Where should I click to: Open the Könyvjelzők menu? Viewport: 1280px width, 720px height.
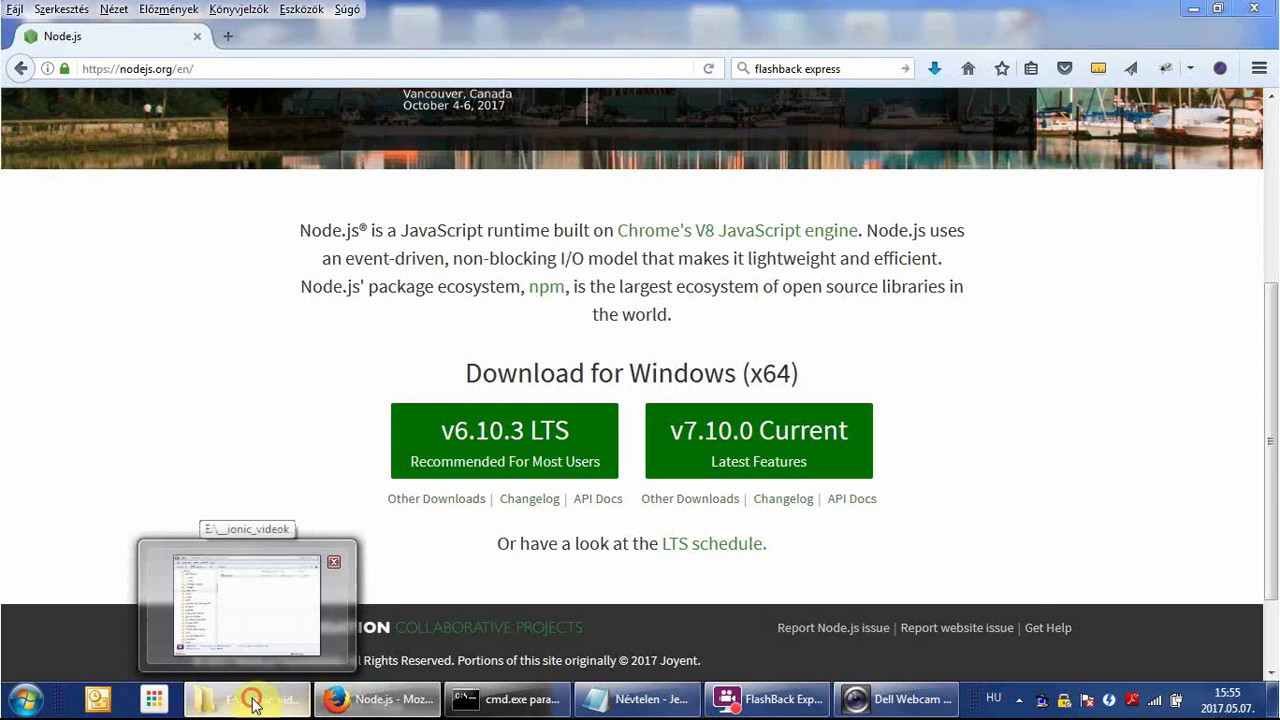coord(239,9)
